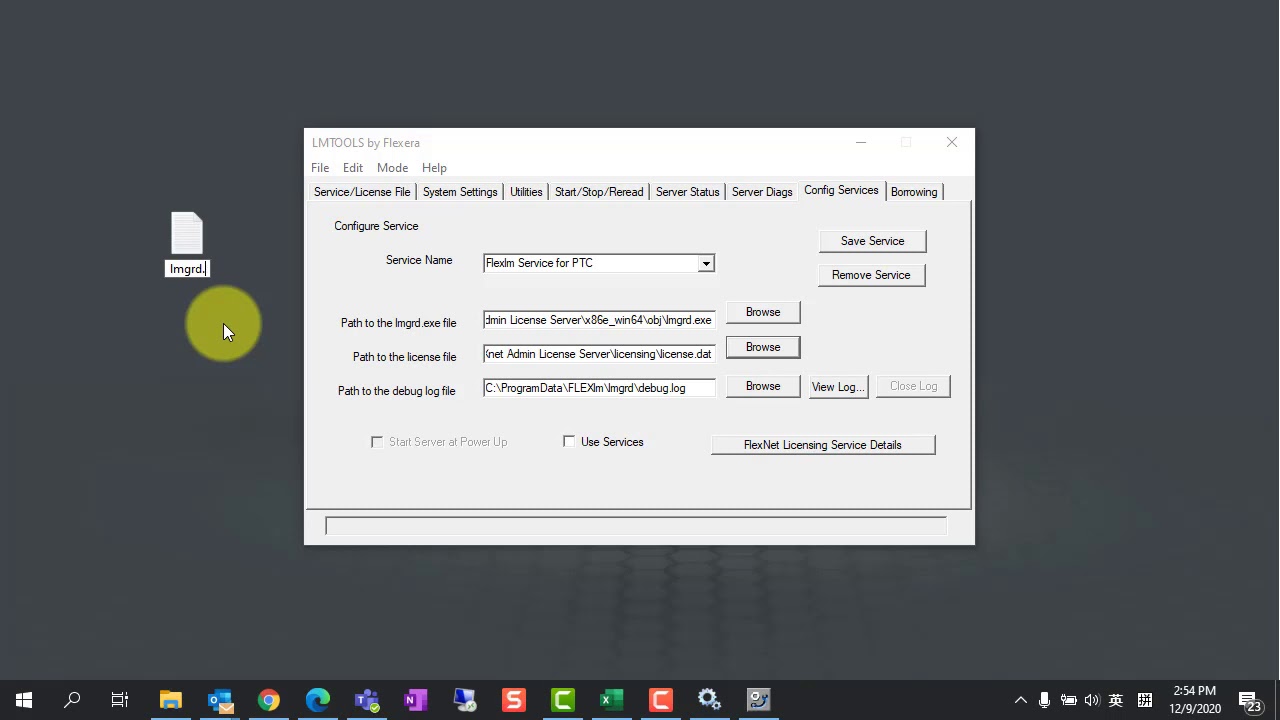Select the lmgrd file icon on desktop
Image resolution: width=1280 pixels, height=720 pixels.
(187, 233)
